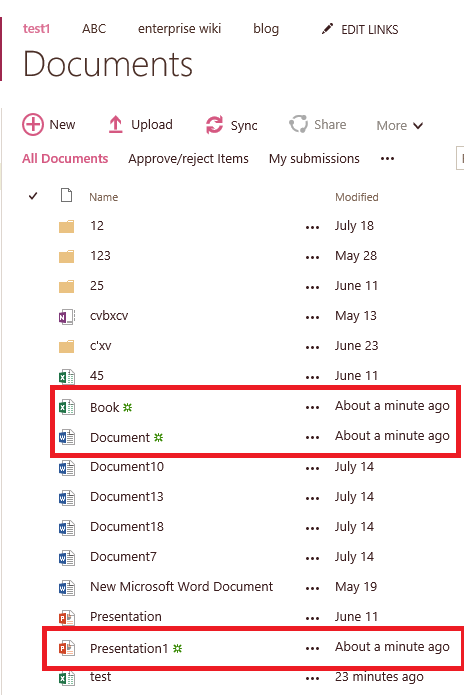
Task: Open the 45 workbook link
Action: [x=97, y=375]
